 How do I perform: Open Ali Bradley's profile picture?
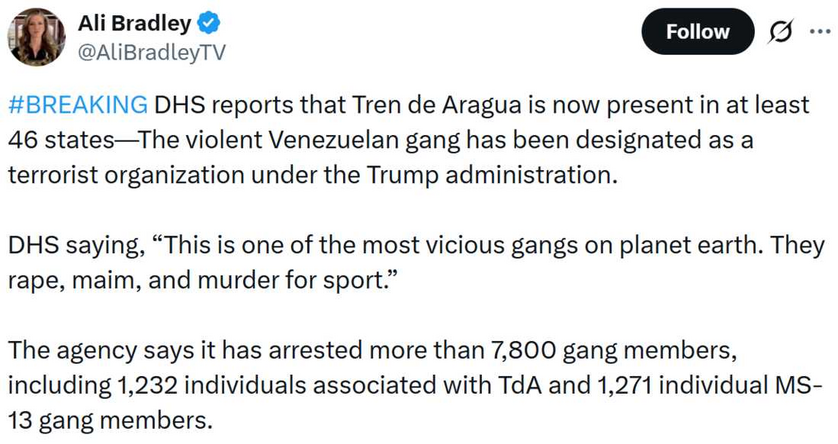pyautogui.click(x=36, y=38)
